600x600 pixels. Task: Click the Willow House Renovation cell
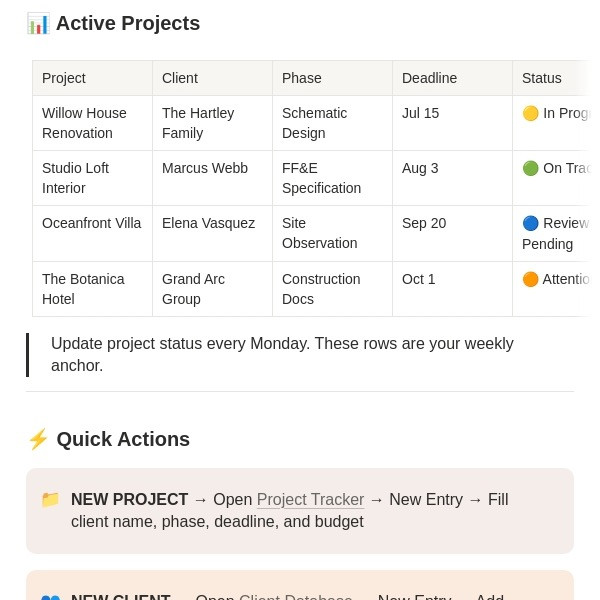[93, 123]
